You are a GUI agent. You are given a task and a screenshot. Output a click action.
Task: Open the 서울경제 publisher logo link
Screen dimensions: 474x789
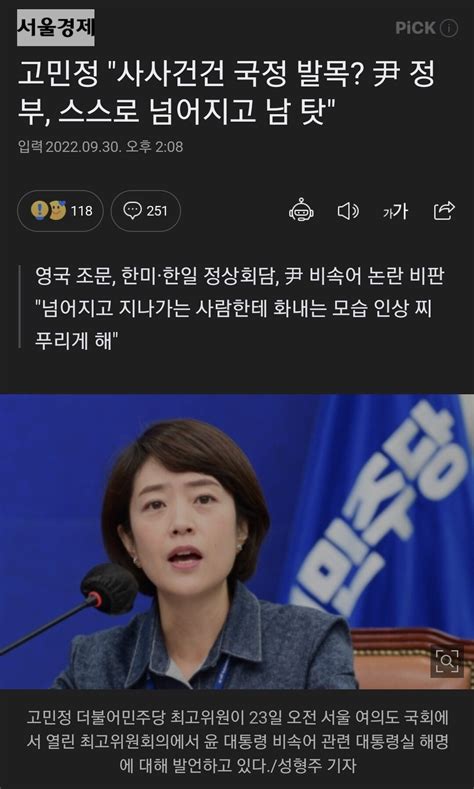pyautogui.click(x=55, y=28)
